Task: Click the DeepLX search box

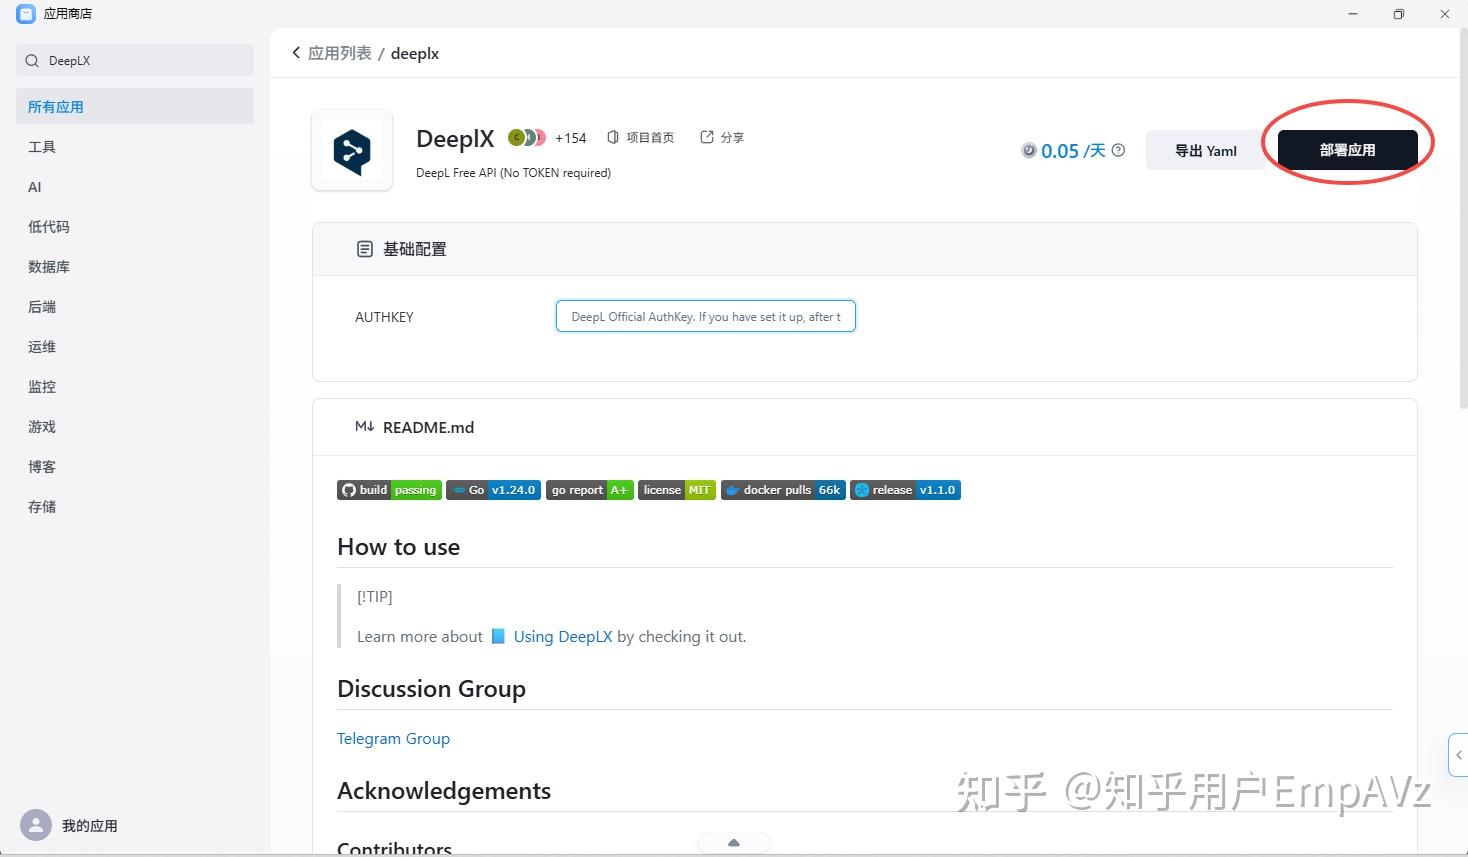Action: (135, 60)
